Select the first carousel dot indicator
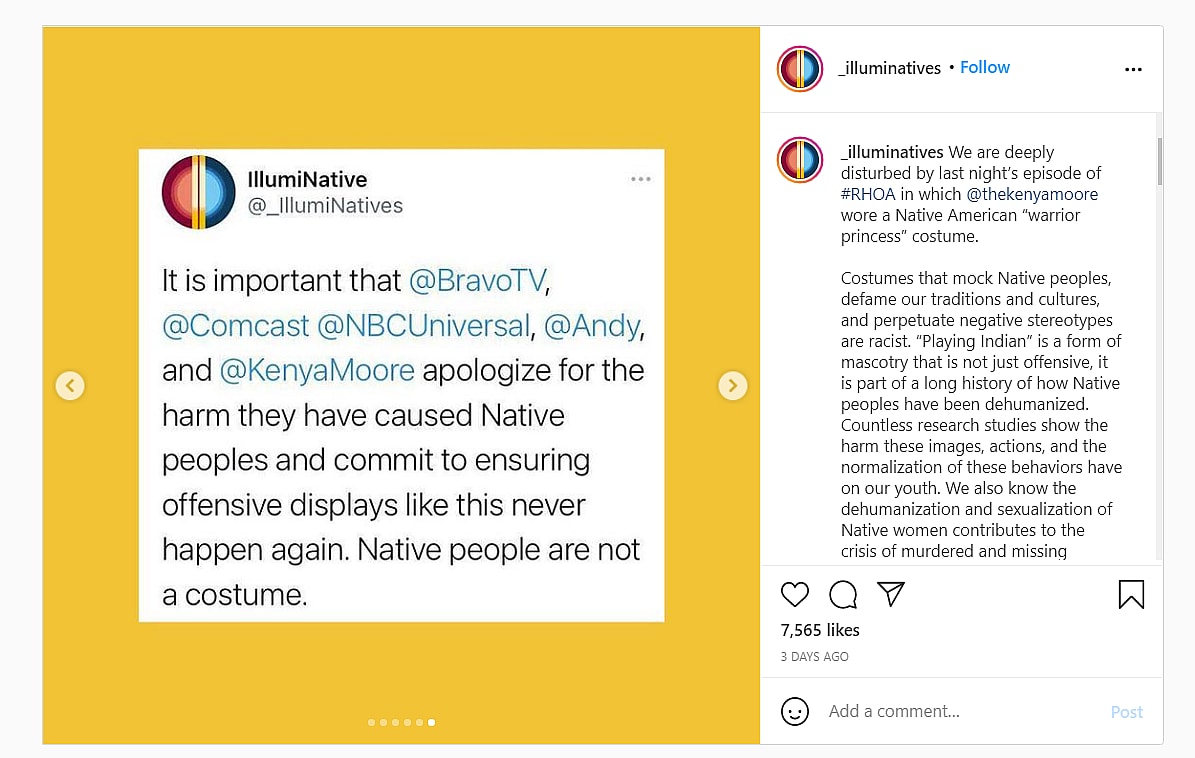1195x758 pixels. pyautogui.click(x=371, y=722)
